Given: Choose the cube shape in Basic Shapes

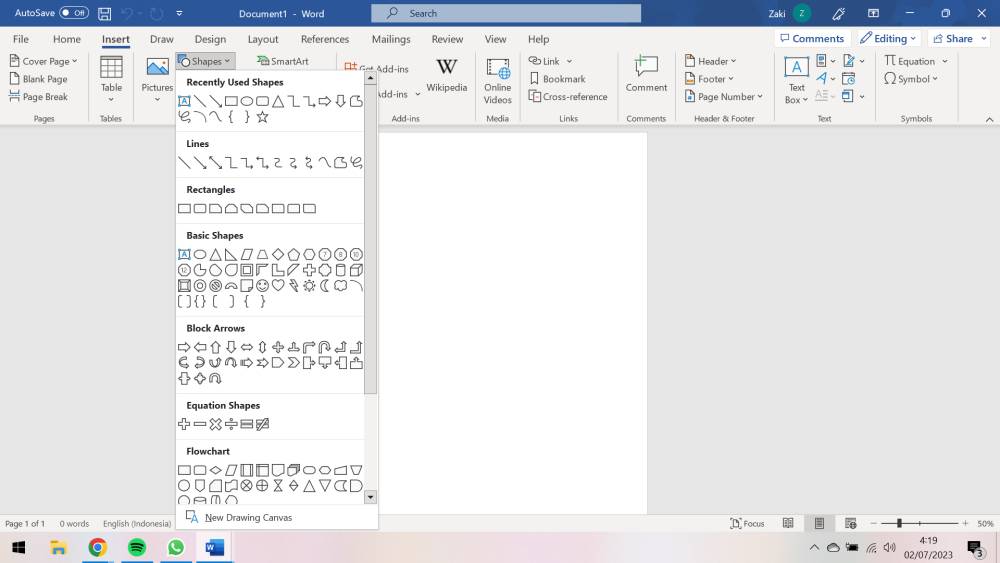Looking at the screenshot, I should (356, 270).
